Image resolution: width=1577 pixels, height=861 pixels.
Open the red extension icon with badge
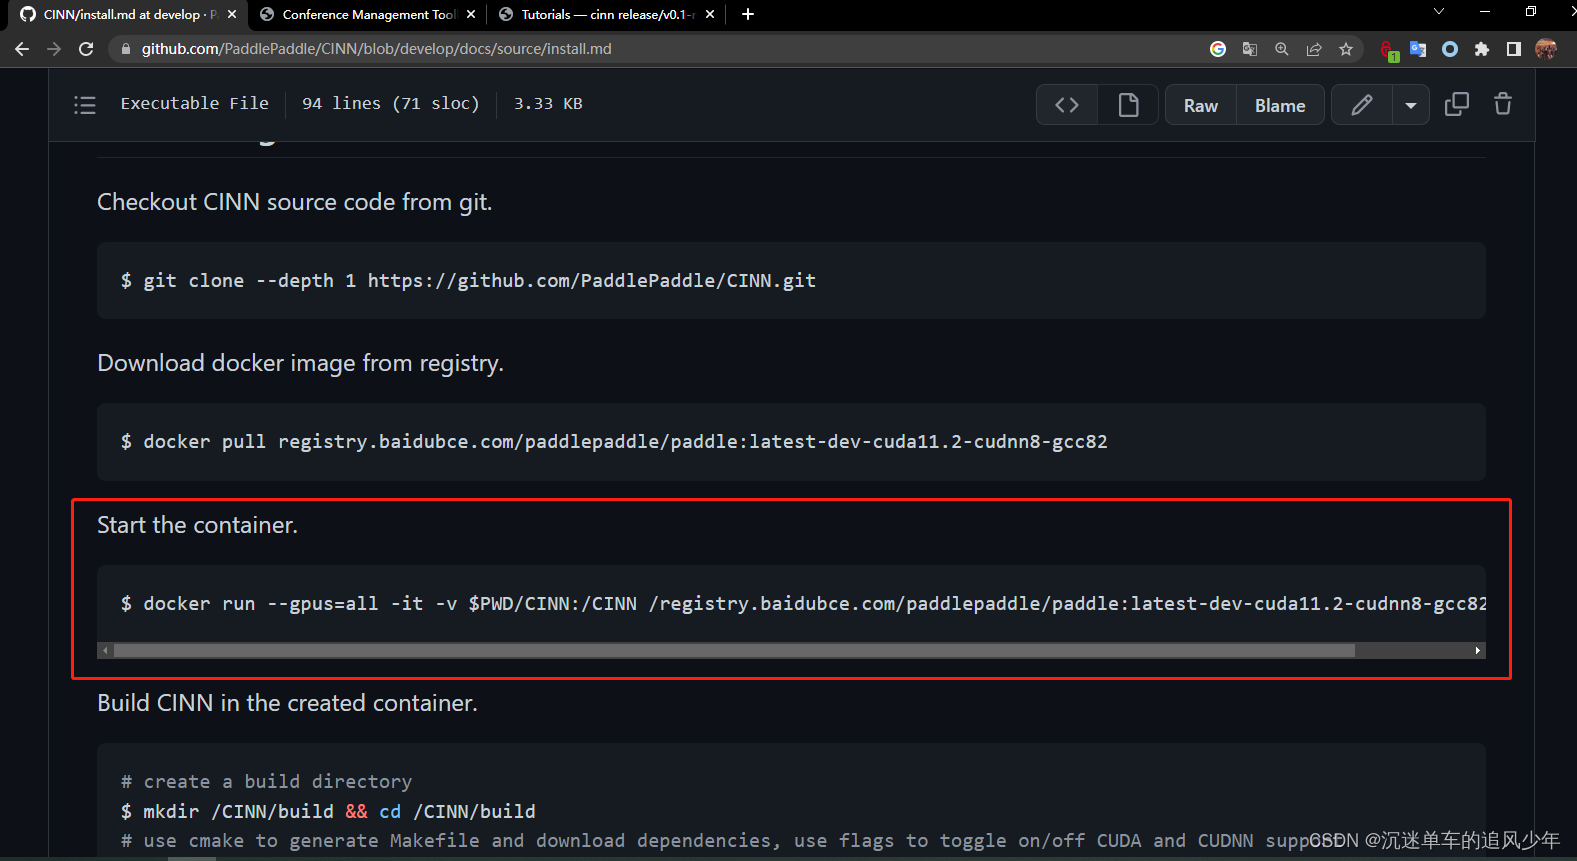coord(1389,50)
